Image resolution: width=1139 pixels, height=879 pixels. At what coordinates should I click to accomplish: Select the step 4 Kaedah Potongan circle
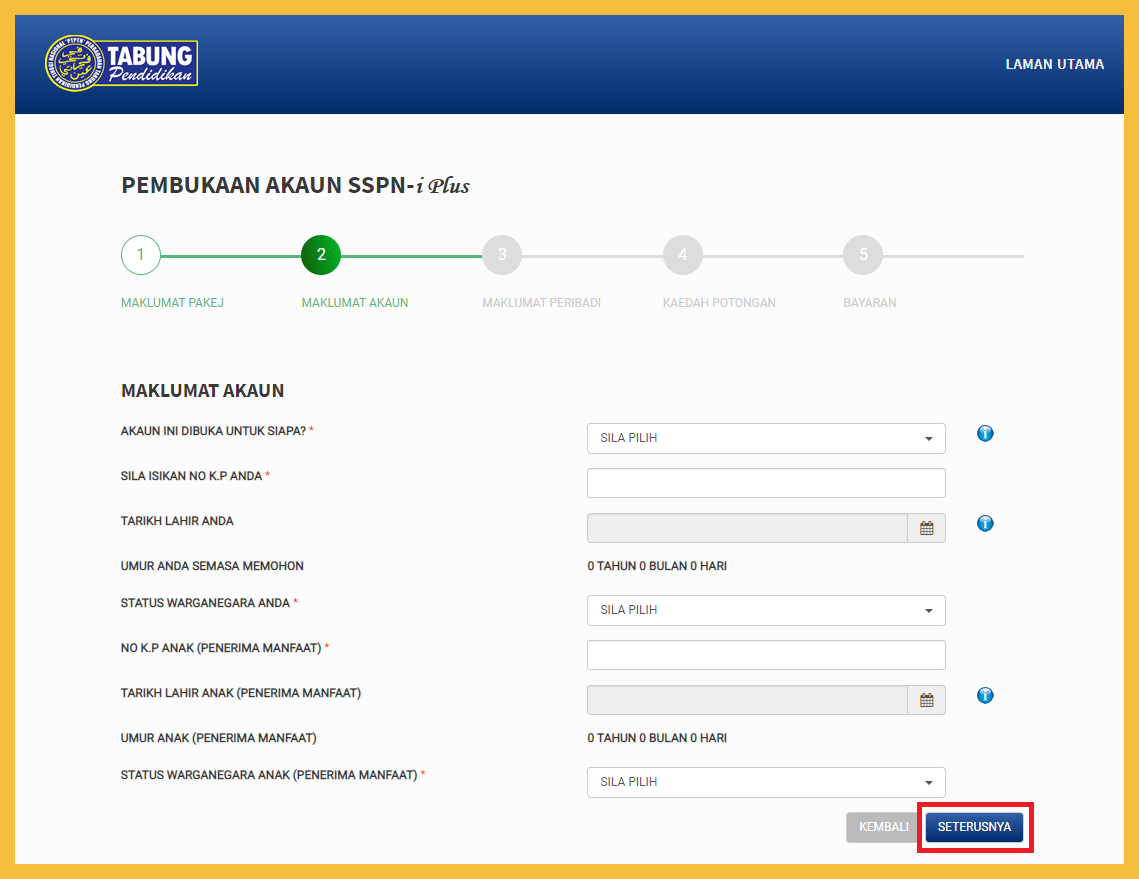(x=683, y=255)
